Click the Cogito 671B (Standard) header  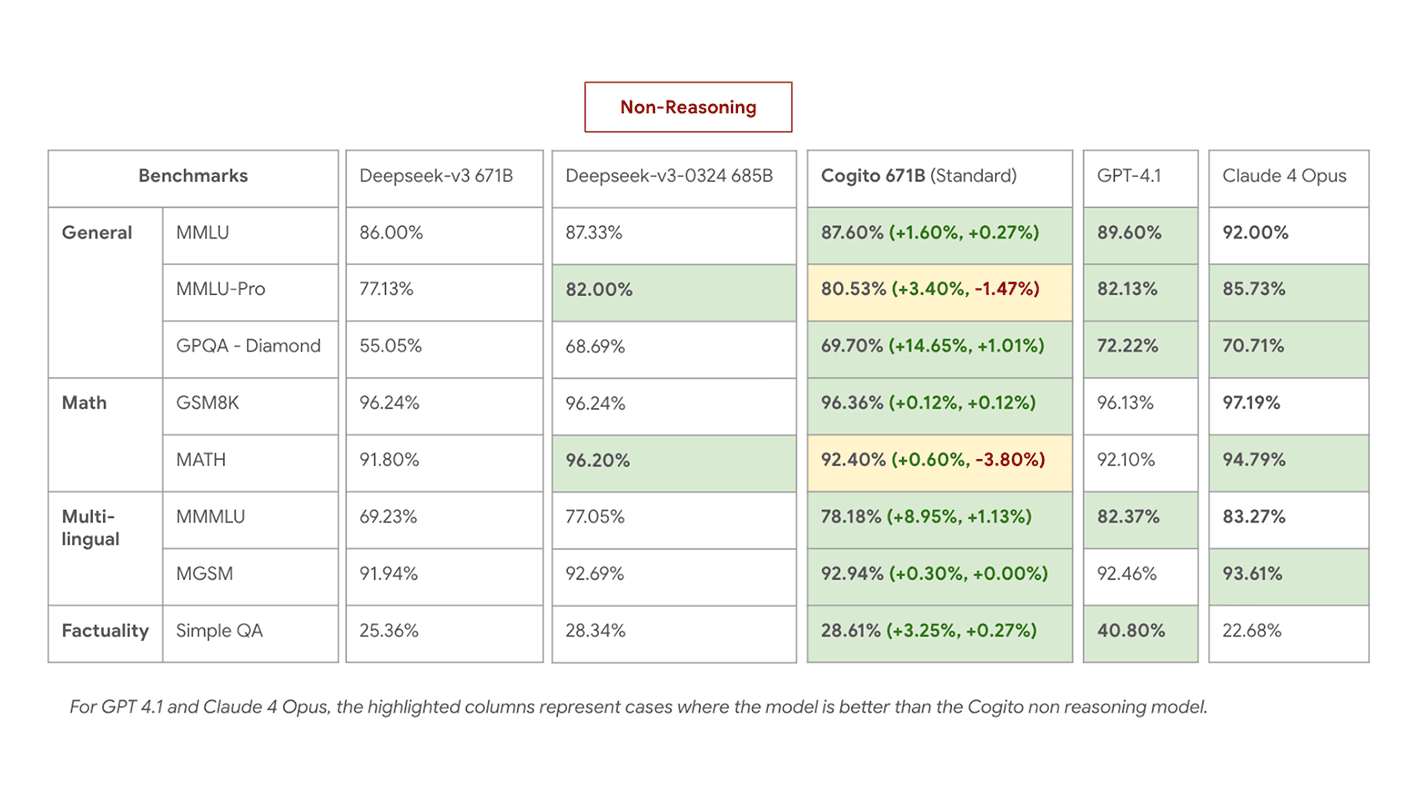point(916,176)
